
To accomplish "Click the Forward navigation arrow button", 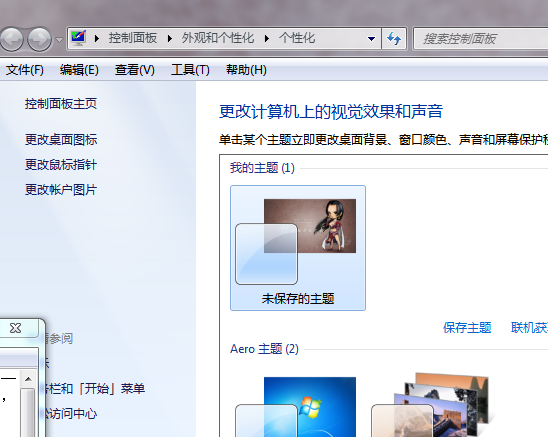I will (x=39, y=40).
